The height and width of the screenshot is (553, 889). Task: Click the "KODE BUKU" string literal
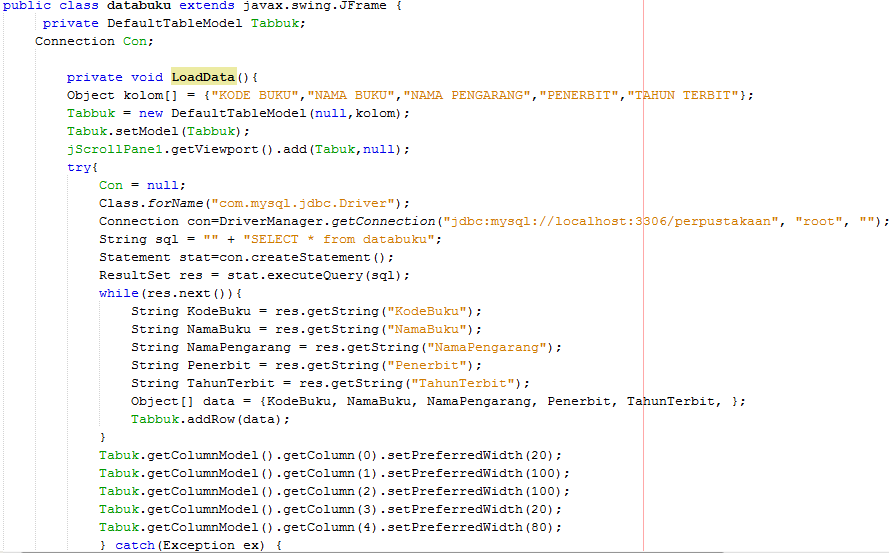click(255, 95)
